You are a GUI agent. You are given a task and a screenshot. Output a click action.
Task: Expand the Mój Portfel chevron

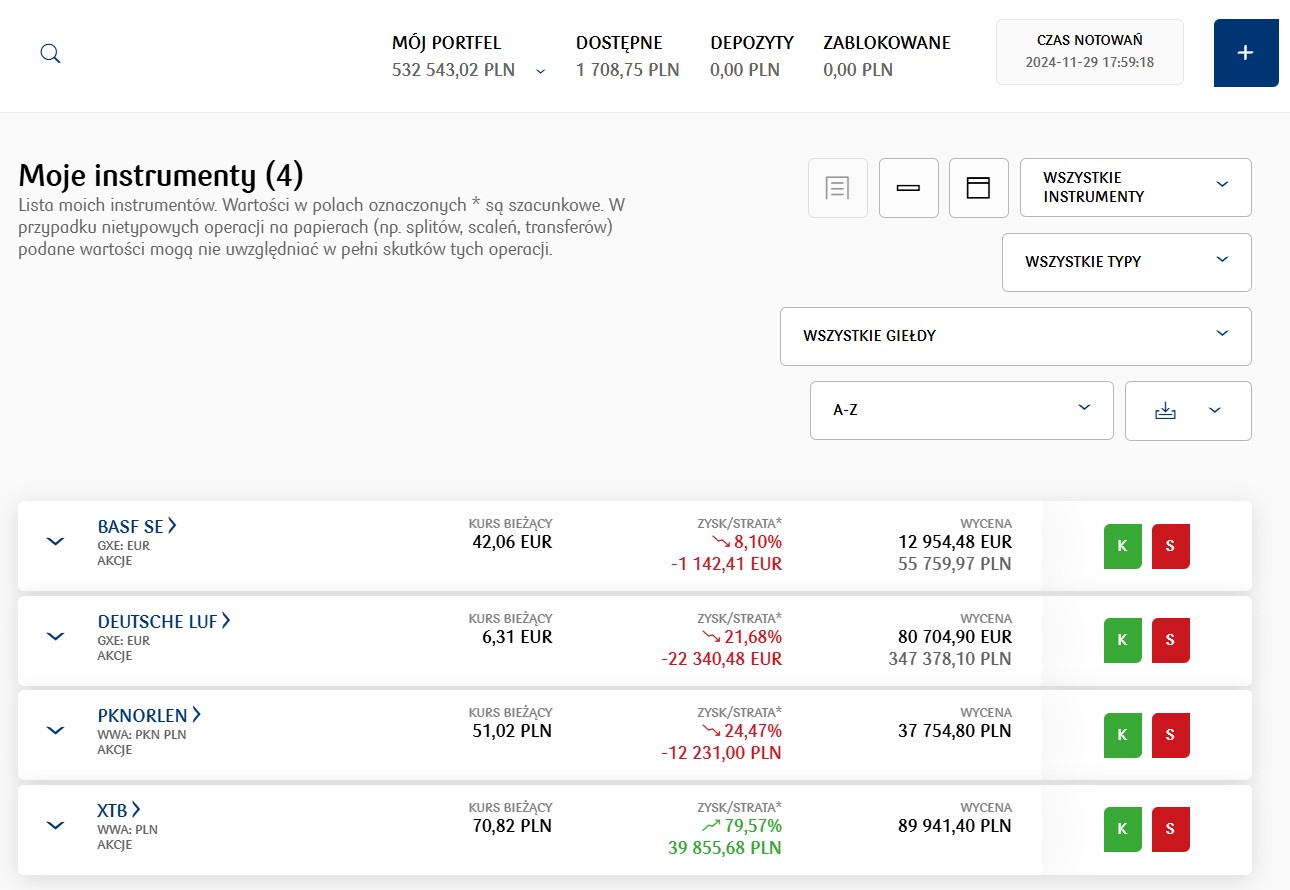tap(541, 71)
